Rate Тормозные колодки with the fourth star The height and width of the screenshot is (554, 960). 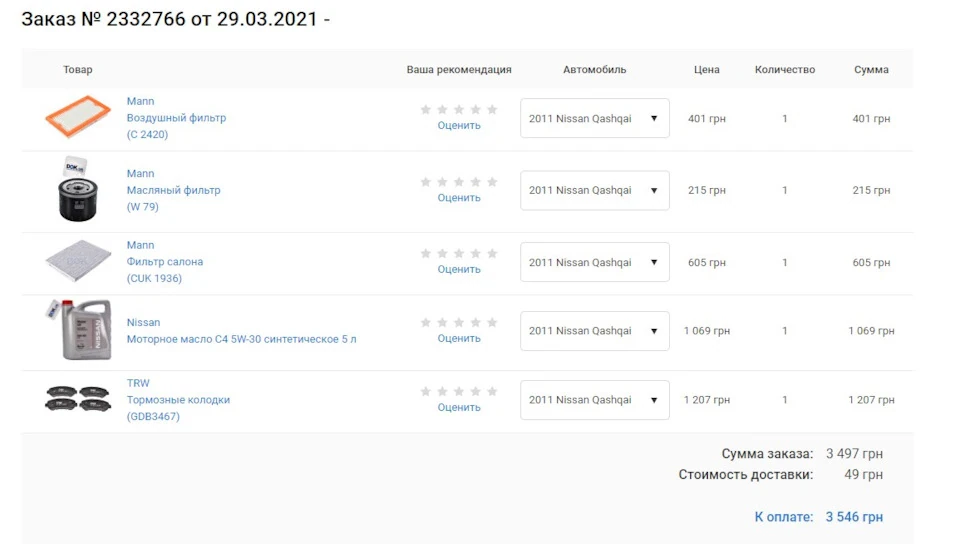(476, 392)
